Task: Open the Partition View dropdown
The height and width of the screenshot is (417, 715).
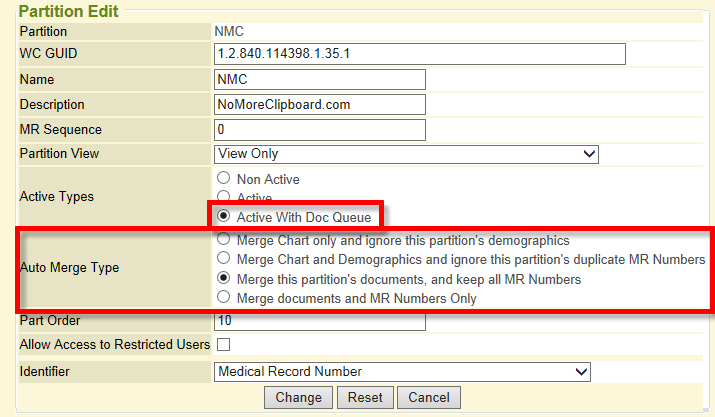Action: click(406, 154)
